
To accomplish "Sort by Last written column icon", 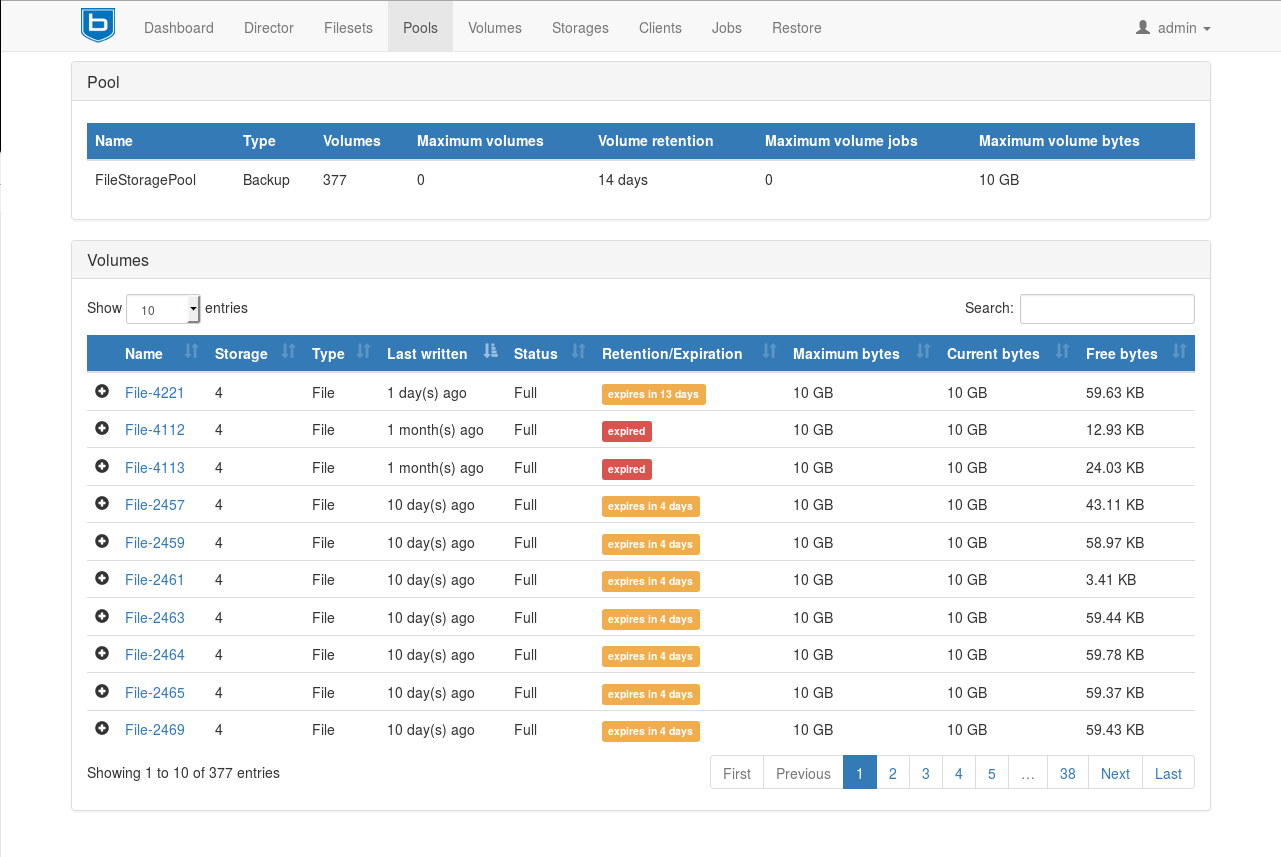I will 490,352.
